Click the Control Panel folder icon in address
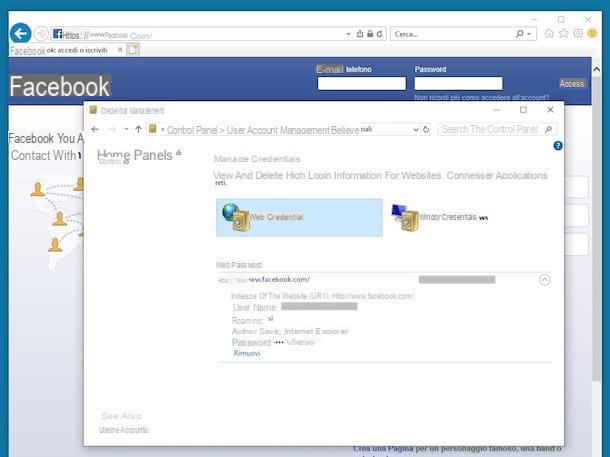Viewport: 610px width, 457px height. coord(153,129)
